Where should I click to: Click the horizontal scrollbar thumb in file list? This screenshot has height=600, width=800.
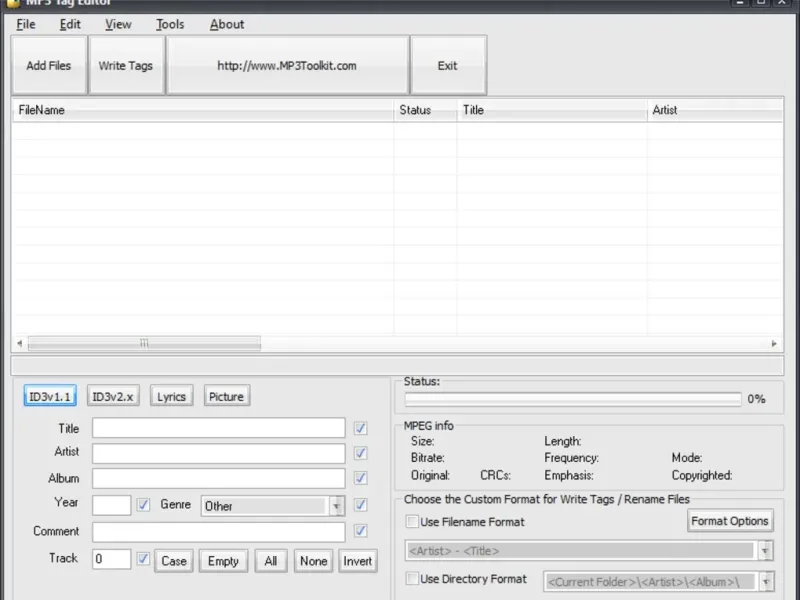[x=144, y=343]
